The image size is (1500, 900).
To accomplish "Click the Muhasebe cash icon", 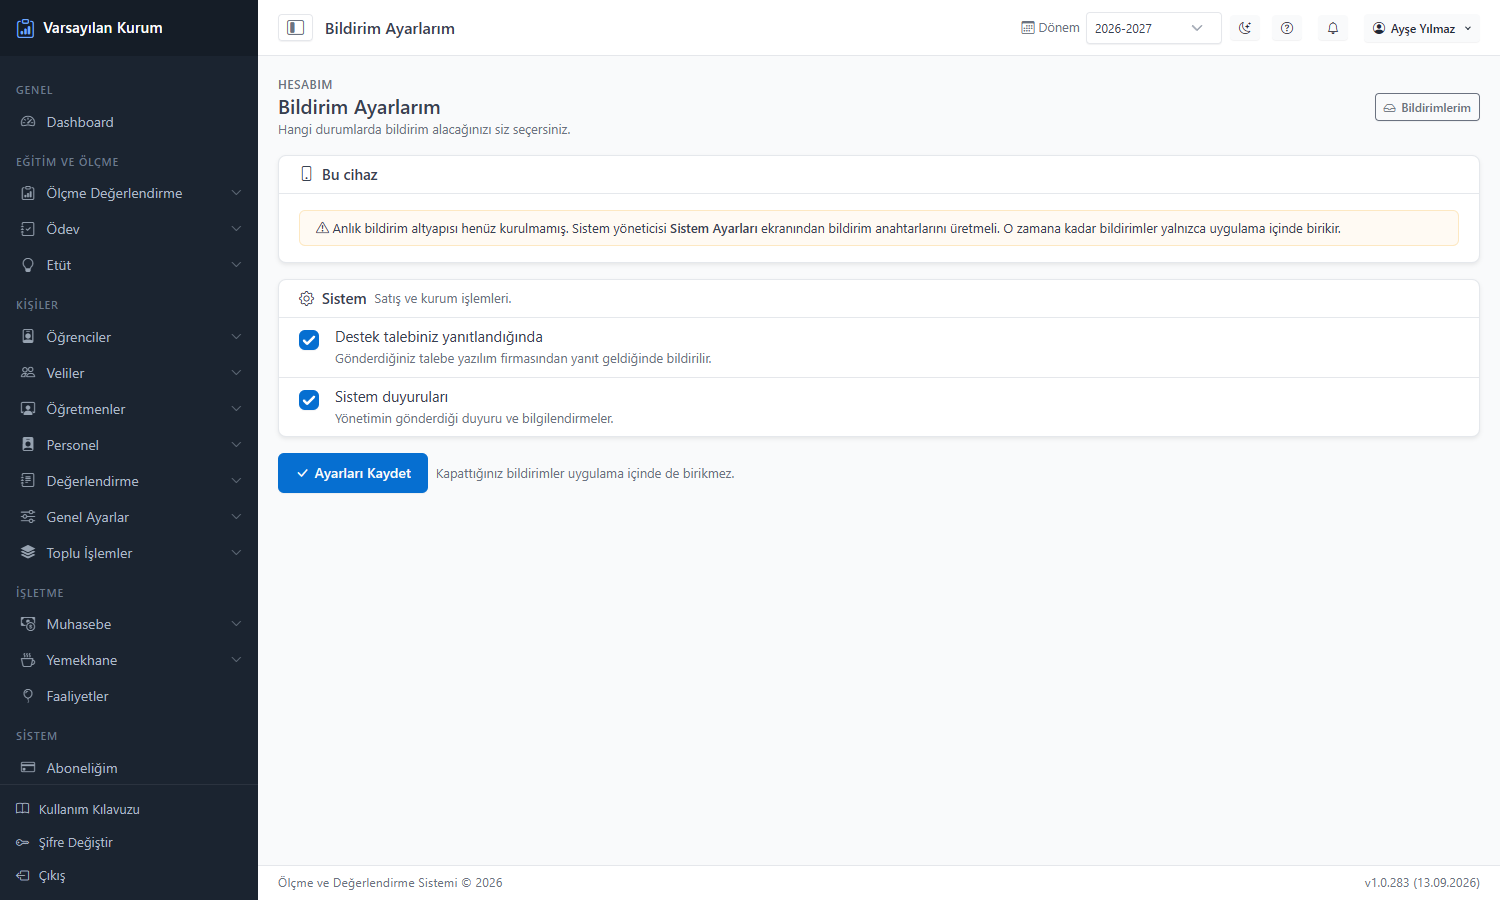I will click(28, 624).
